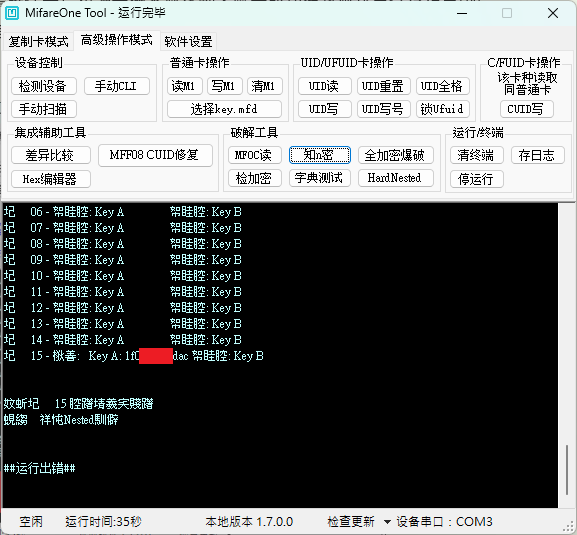
Task: Click MFOC读 button
Action: click(x=255, y=155)
